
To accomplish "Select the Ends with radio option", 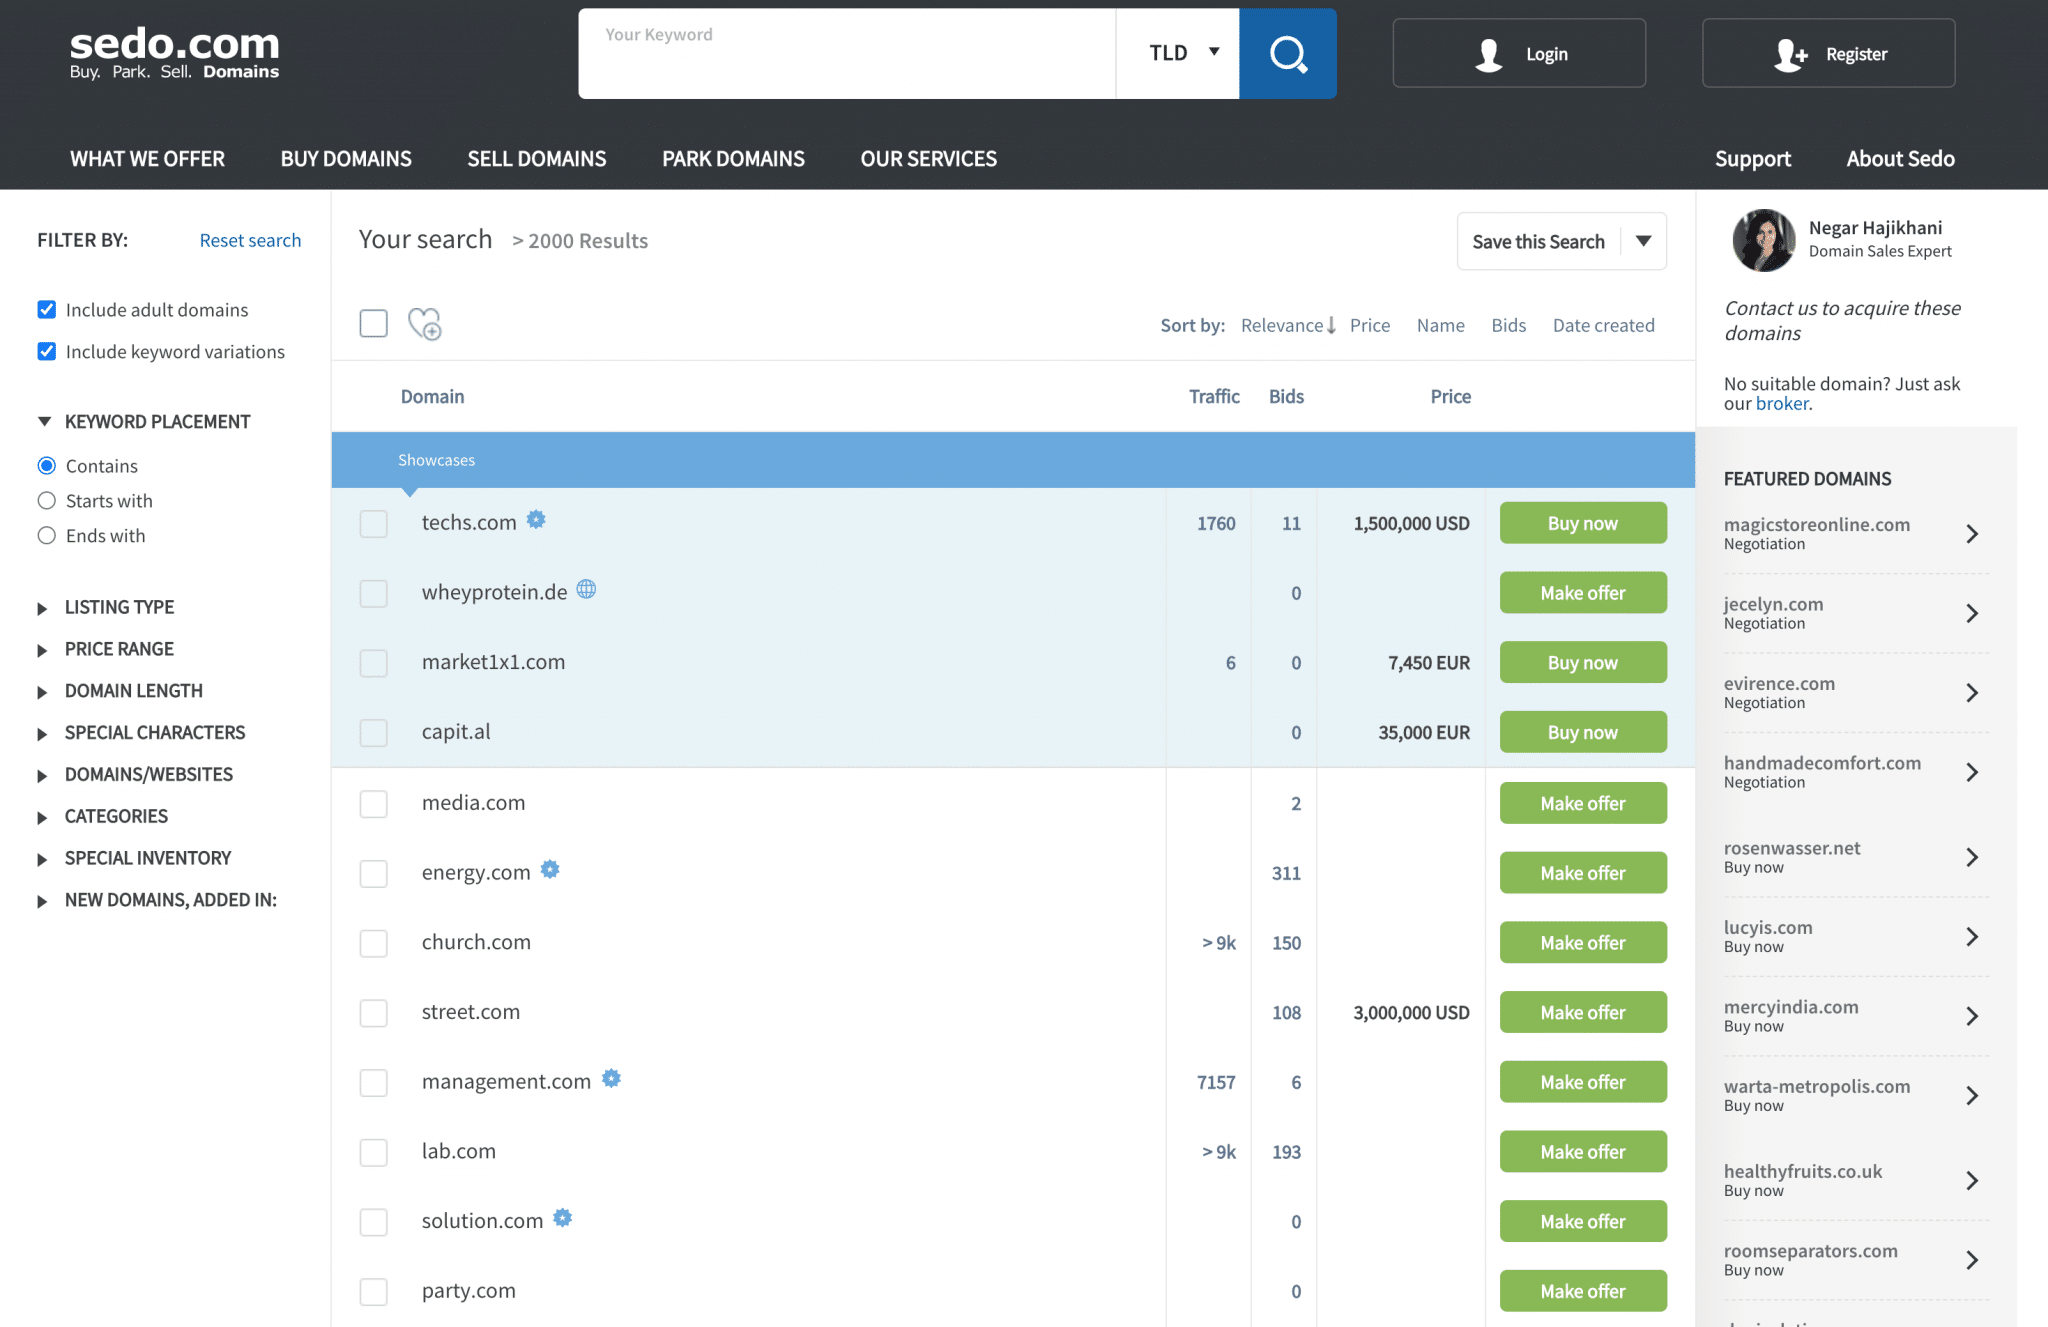I will [46, 536].
